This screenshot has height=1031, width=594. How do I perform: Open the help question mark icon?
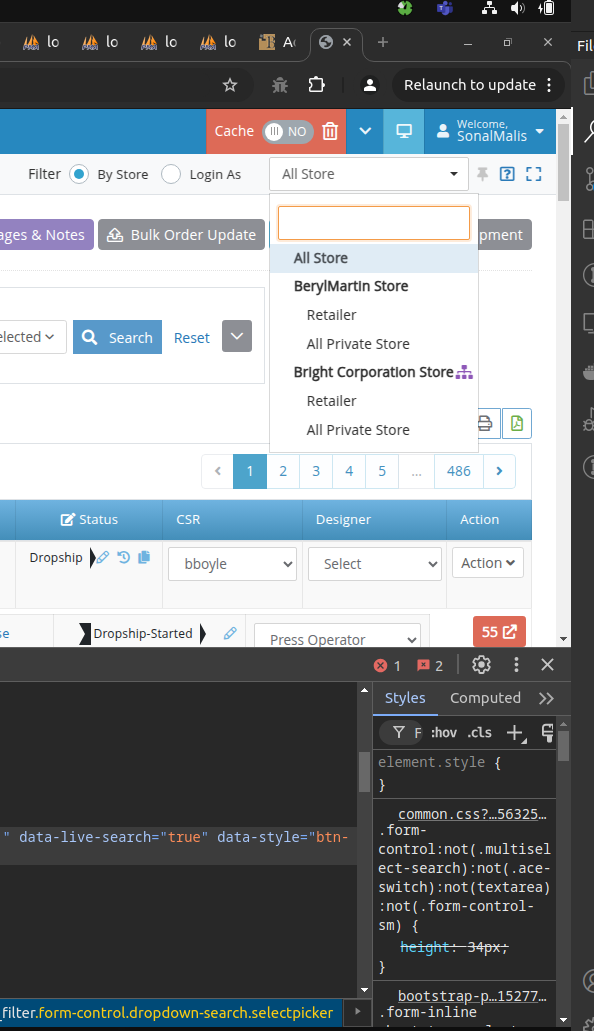[507, 174]
